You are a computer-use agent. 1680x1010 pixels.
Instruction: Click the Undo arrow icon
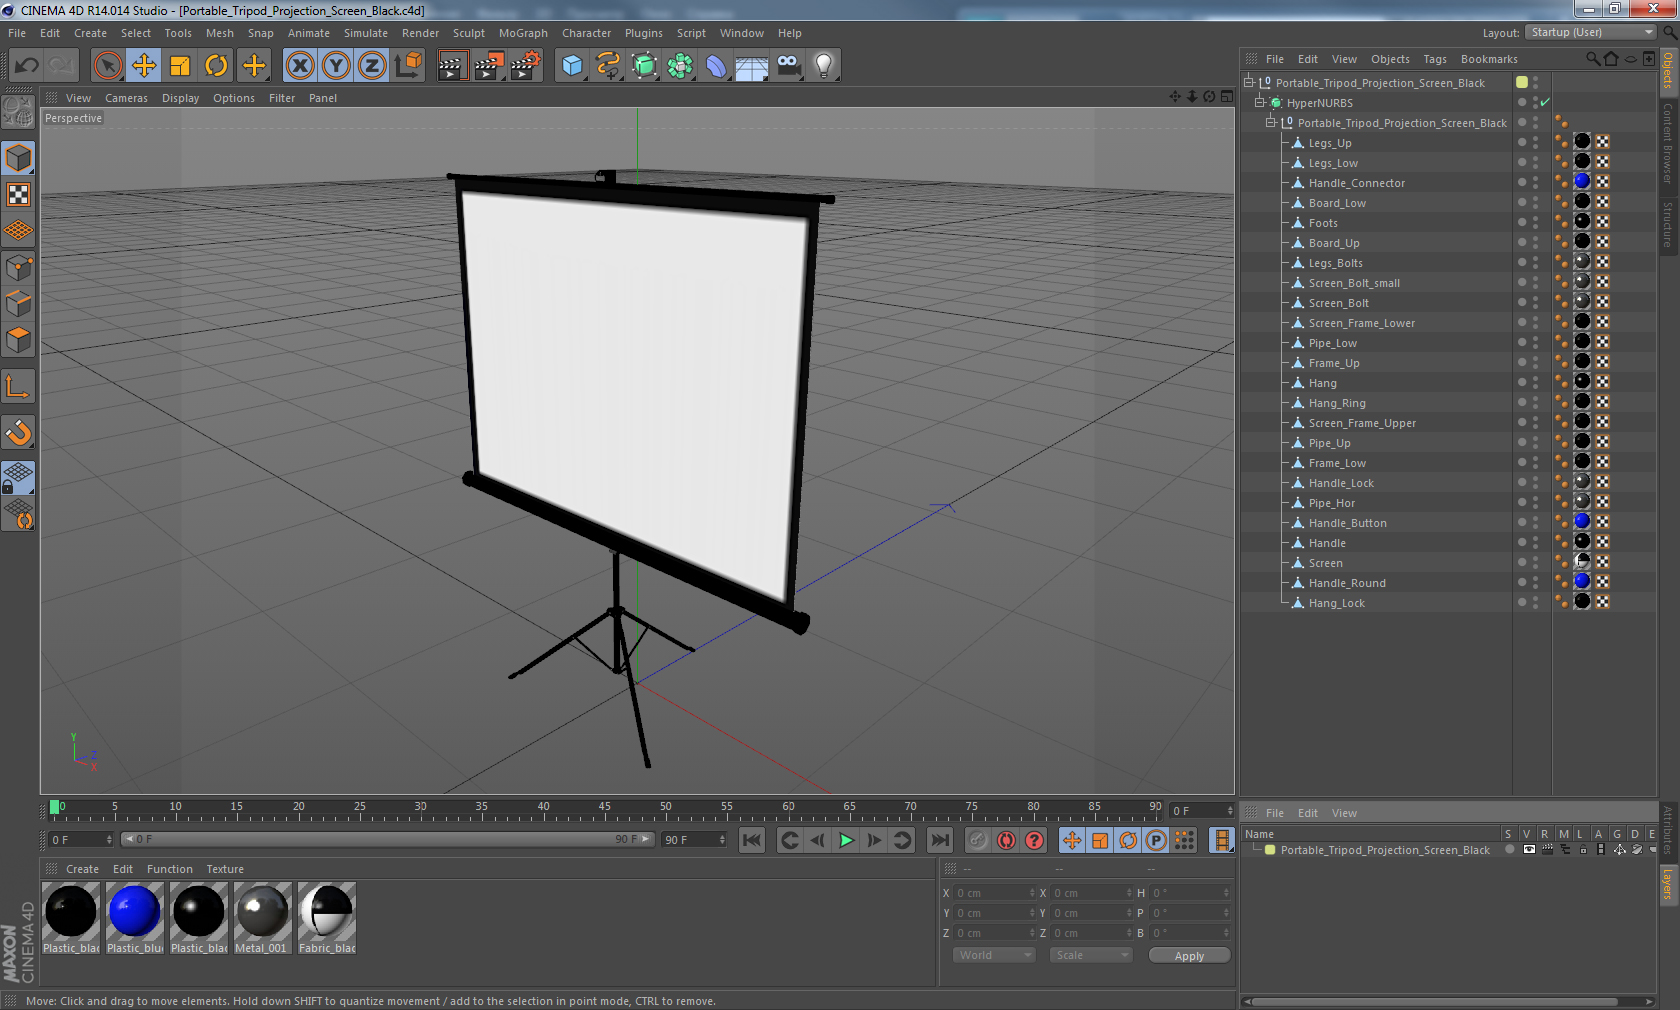click(x=27, y=66)
